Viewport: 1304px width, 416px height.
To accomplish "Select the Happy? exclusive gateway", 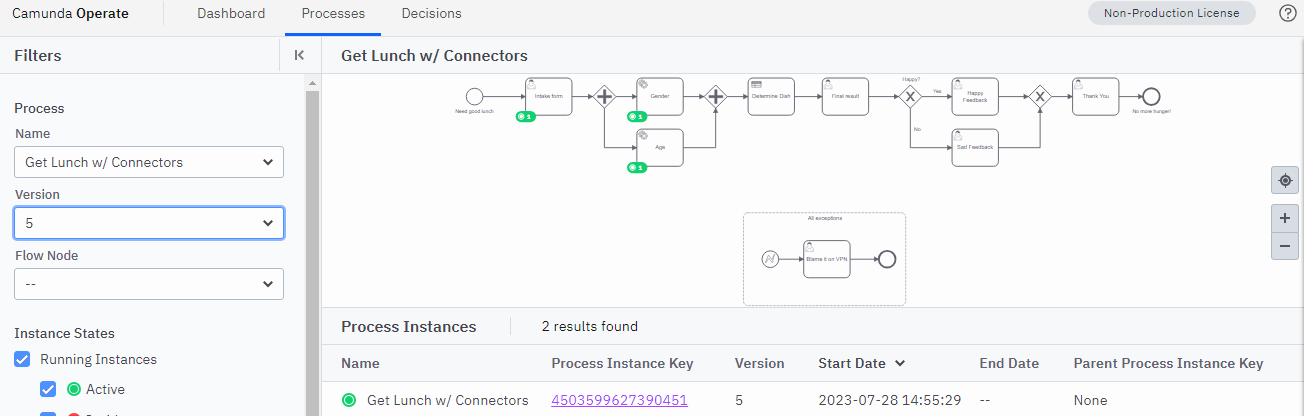I will [910, 96].
